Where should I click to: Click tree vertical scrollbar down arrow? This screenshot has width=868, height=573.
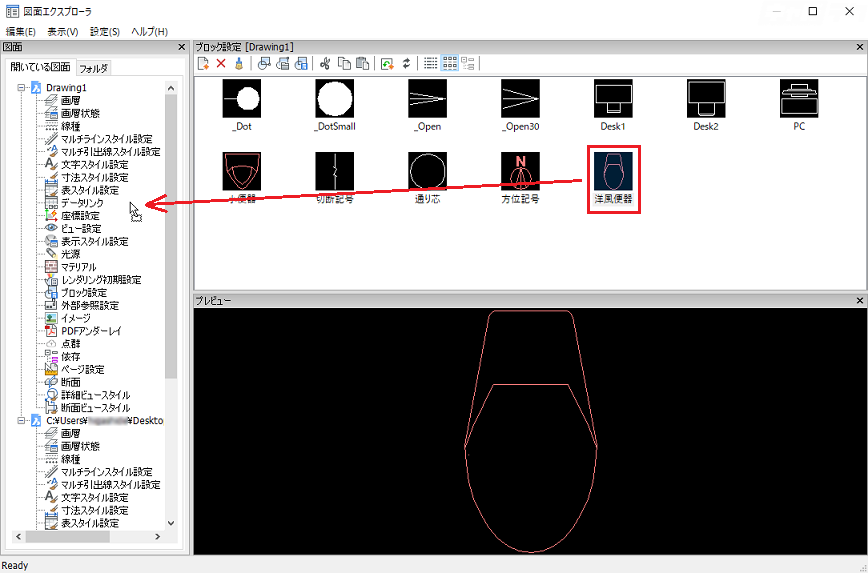click(171, 523)
